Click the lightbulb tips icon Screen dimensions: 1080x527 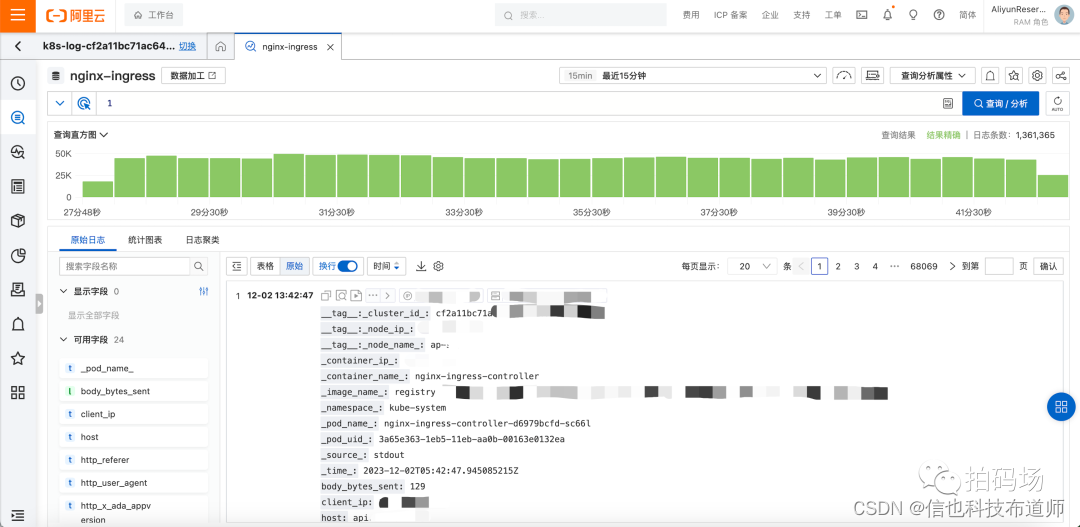tap(913, 15)
